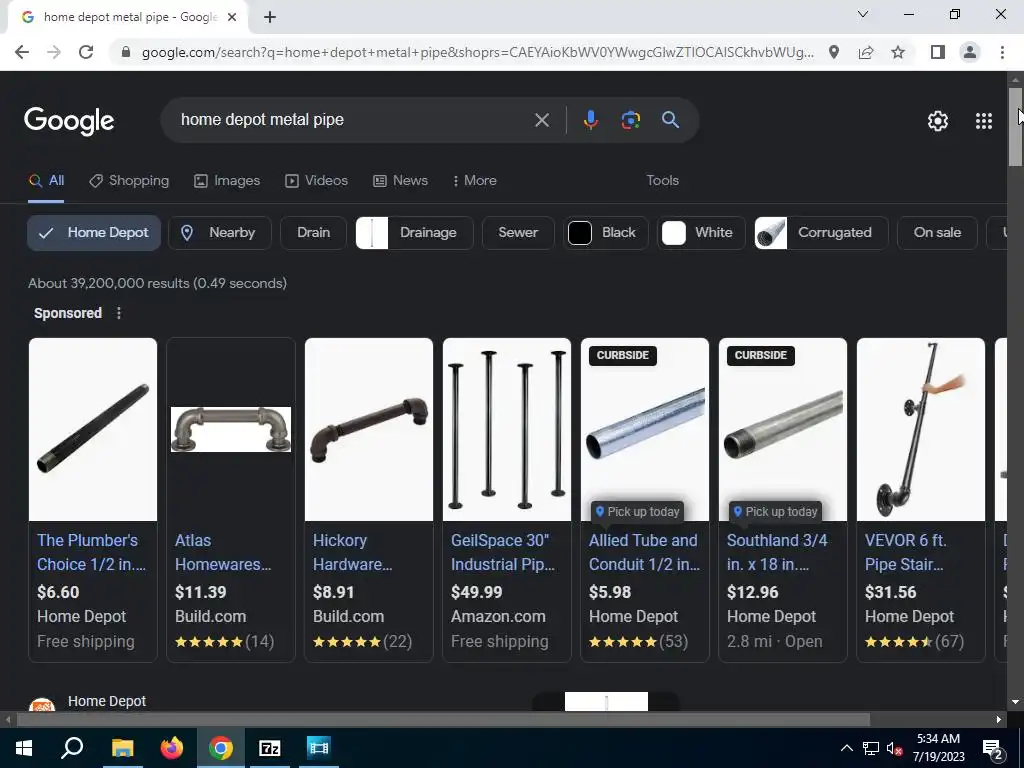Open Windows taskbar search
This screenshot has width=1024, height=768.
tap(72, 748)
